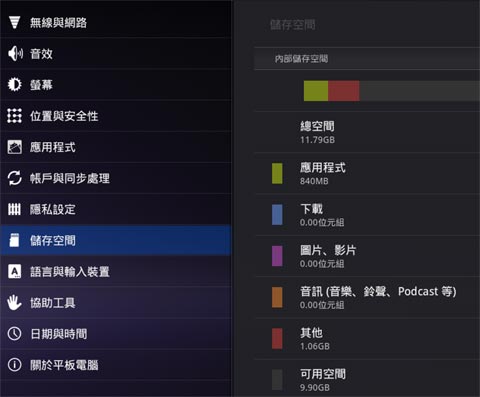Open the 隱私設定 menu item
Screen dimensions: 480x397
(x=116, y=209)
